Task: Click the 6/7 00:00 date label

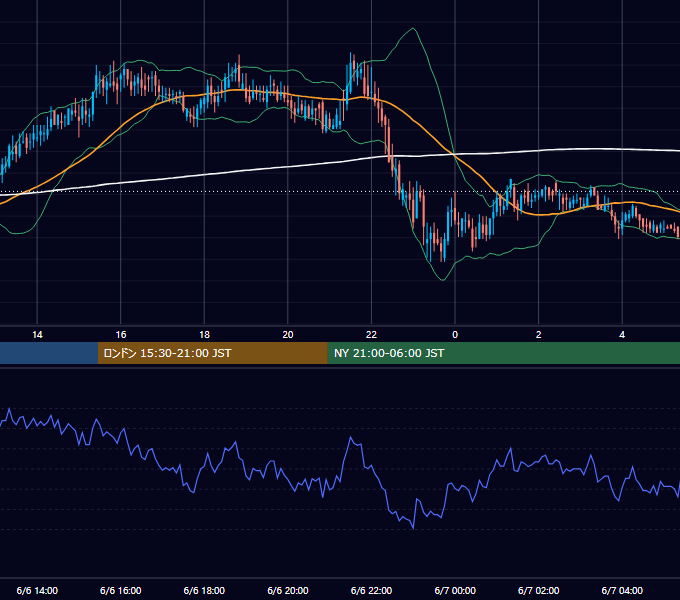Action: click(455, 590)
